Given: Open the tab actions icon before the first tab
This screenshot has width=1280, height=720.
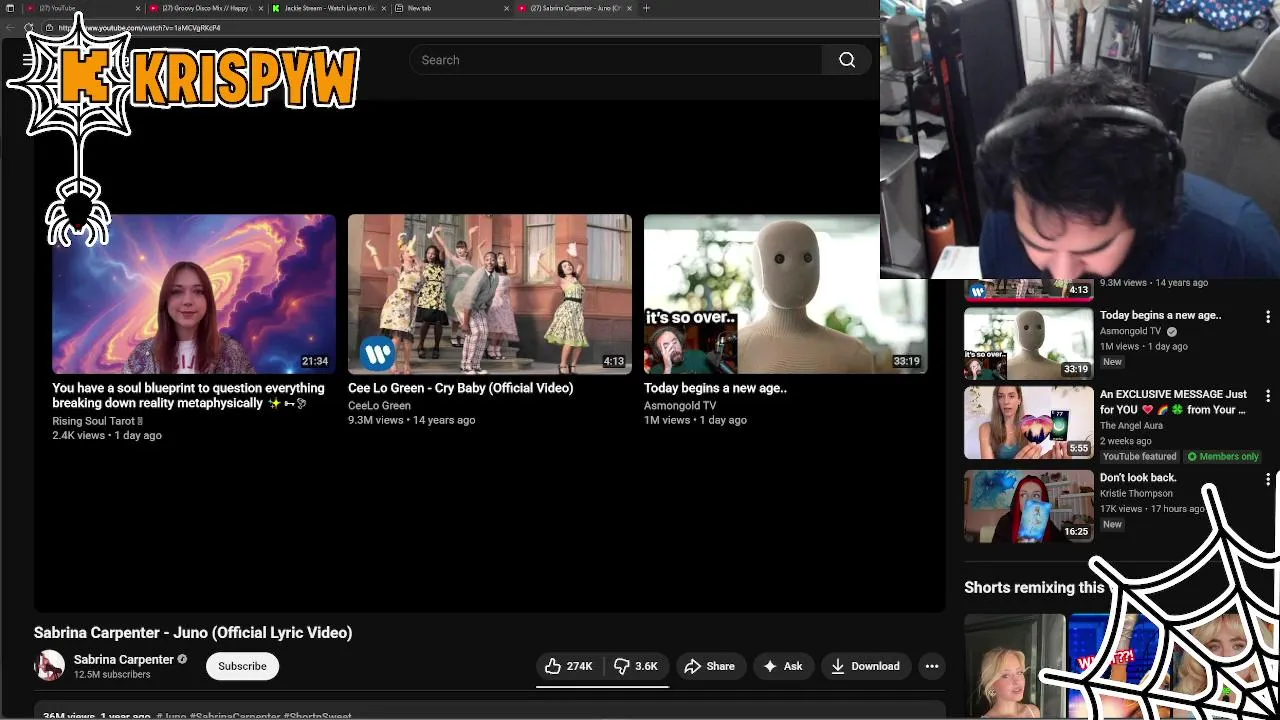Looking at the screenshot, I should (x=10, y=8).
